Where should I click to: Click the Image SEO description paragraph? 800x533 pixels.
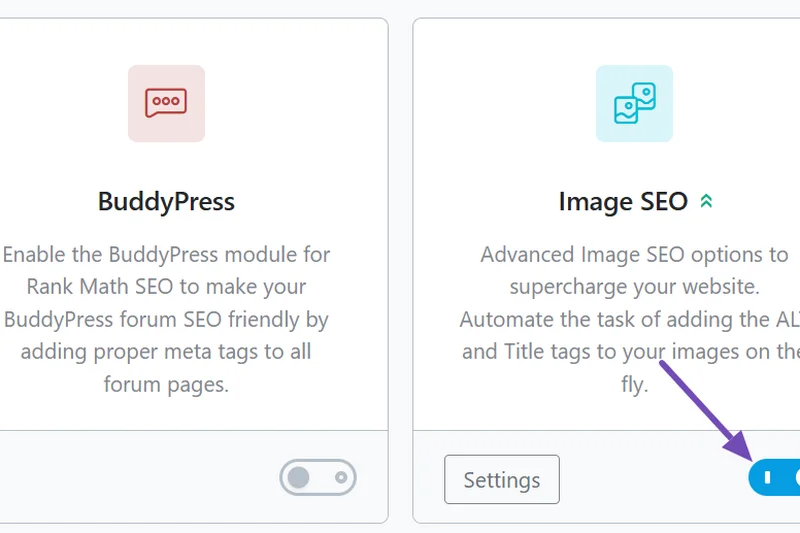point(634,319)
